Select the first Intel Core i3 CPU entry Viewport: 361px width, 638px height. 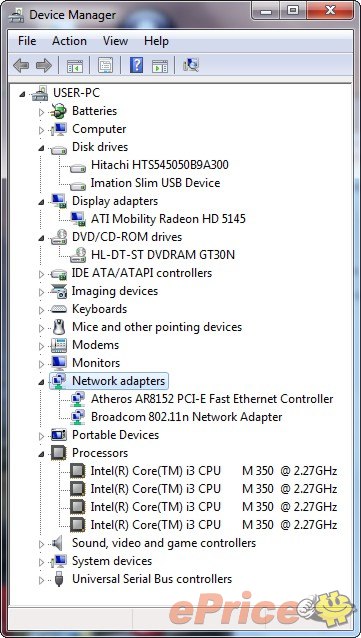(214, 471)
